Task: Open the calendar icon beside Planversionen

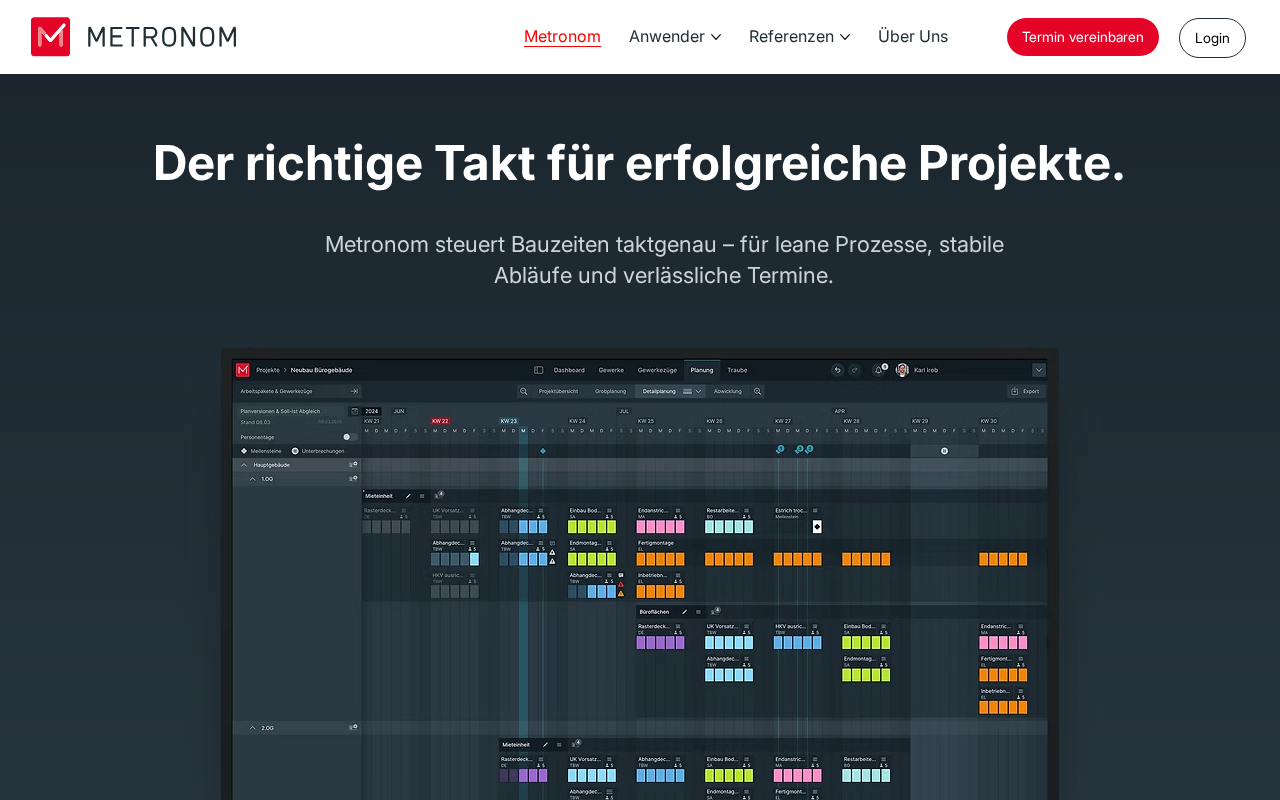Action: 354,411
